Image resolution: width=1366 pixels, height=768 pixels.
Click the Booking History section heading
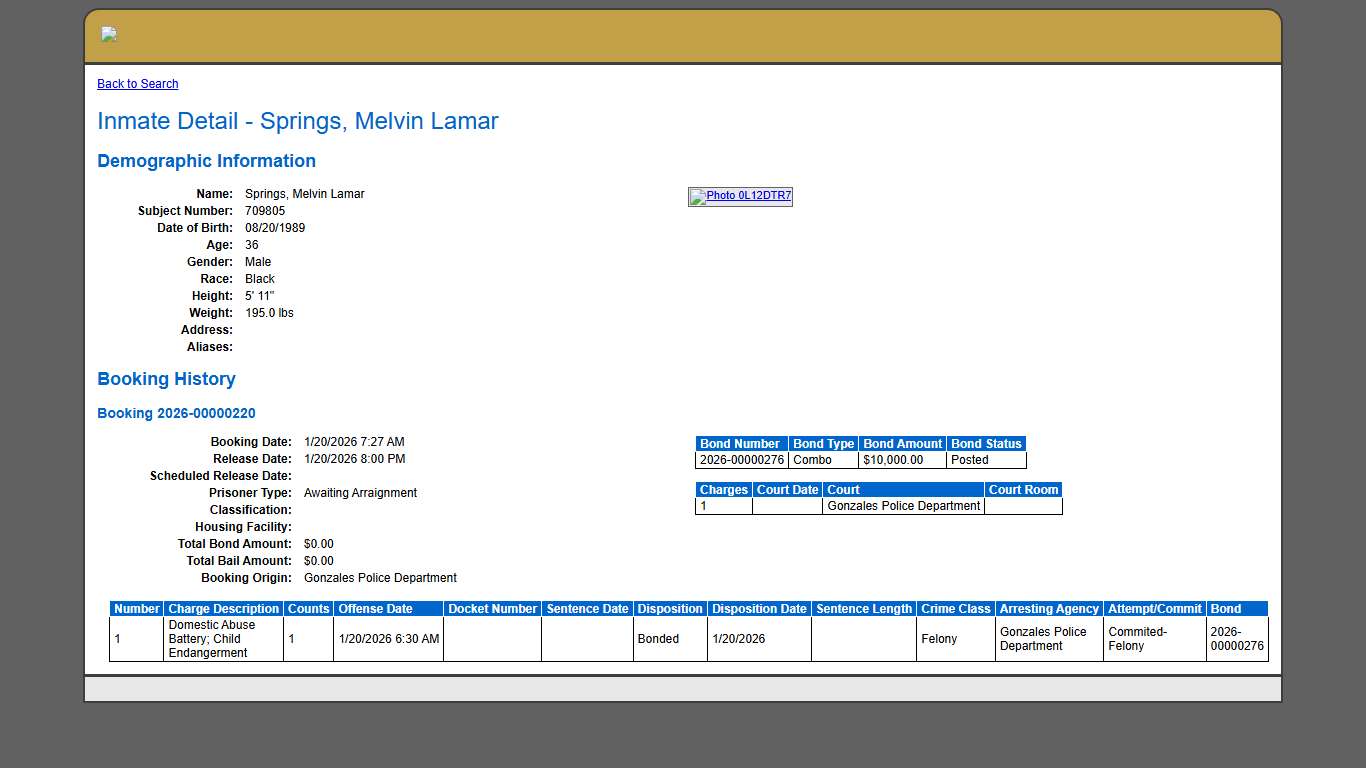tap(166, 379)
